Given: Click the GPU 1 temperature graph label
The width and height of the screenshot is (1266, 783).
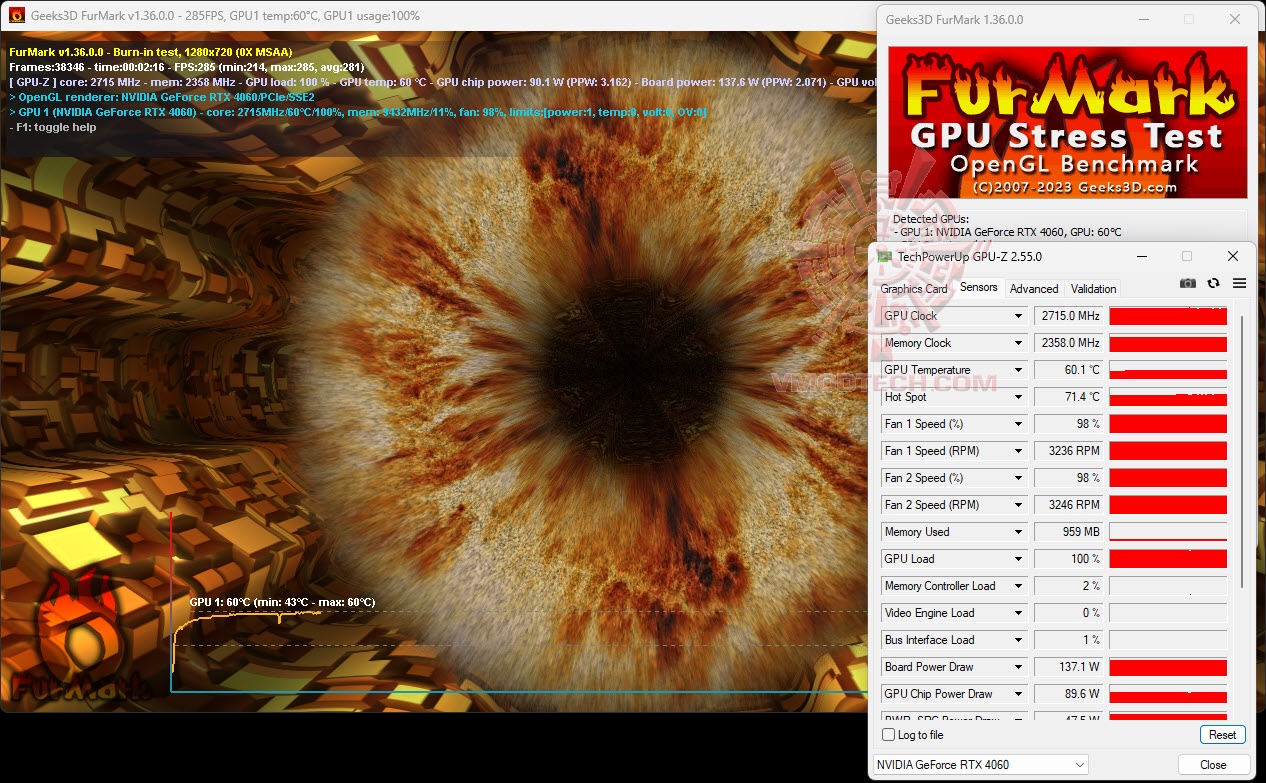Looking at the screenshot, I should [x=282, y=602].
